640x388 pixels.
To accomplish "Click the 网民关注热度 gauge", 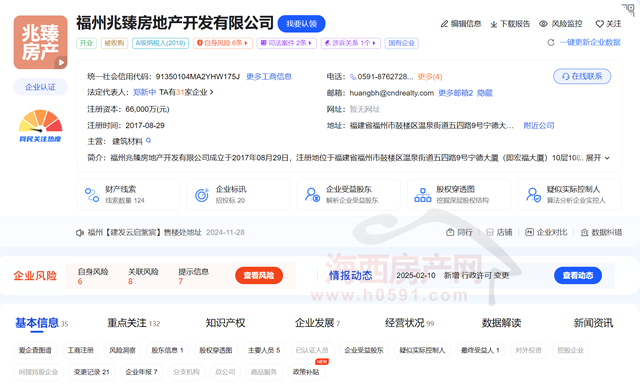I will point(40,126).
